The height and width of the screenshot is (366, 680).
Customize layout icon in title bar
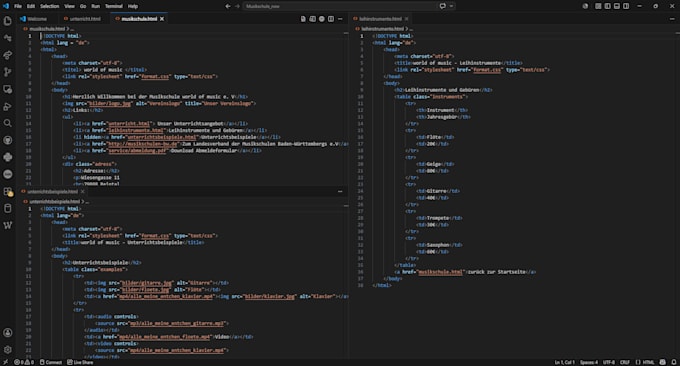click(598, 6)
